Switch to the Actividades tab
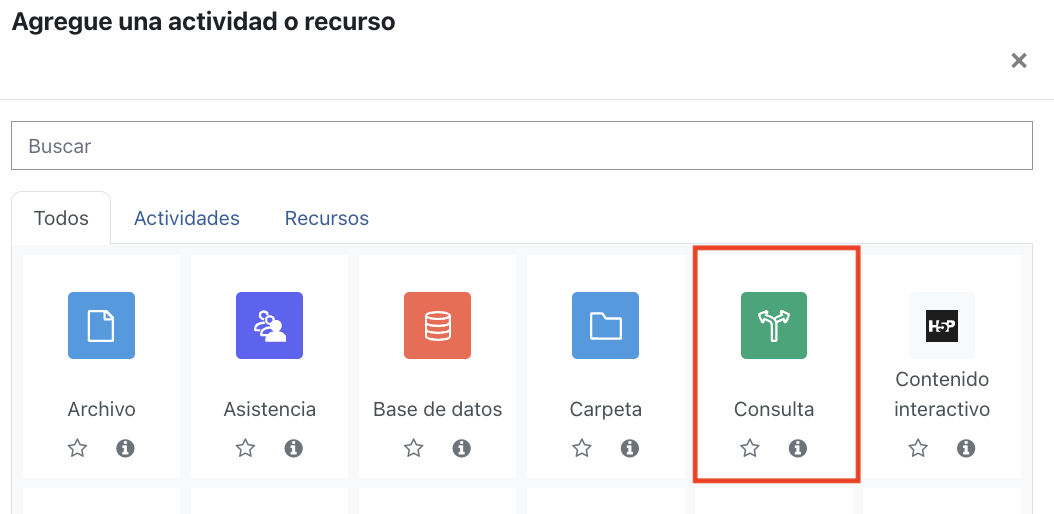Image resolution: width=1054 pixels, height=514 pixels. pos(187,218)
